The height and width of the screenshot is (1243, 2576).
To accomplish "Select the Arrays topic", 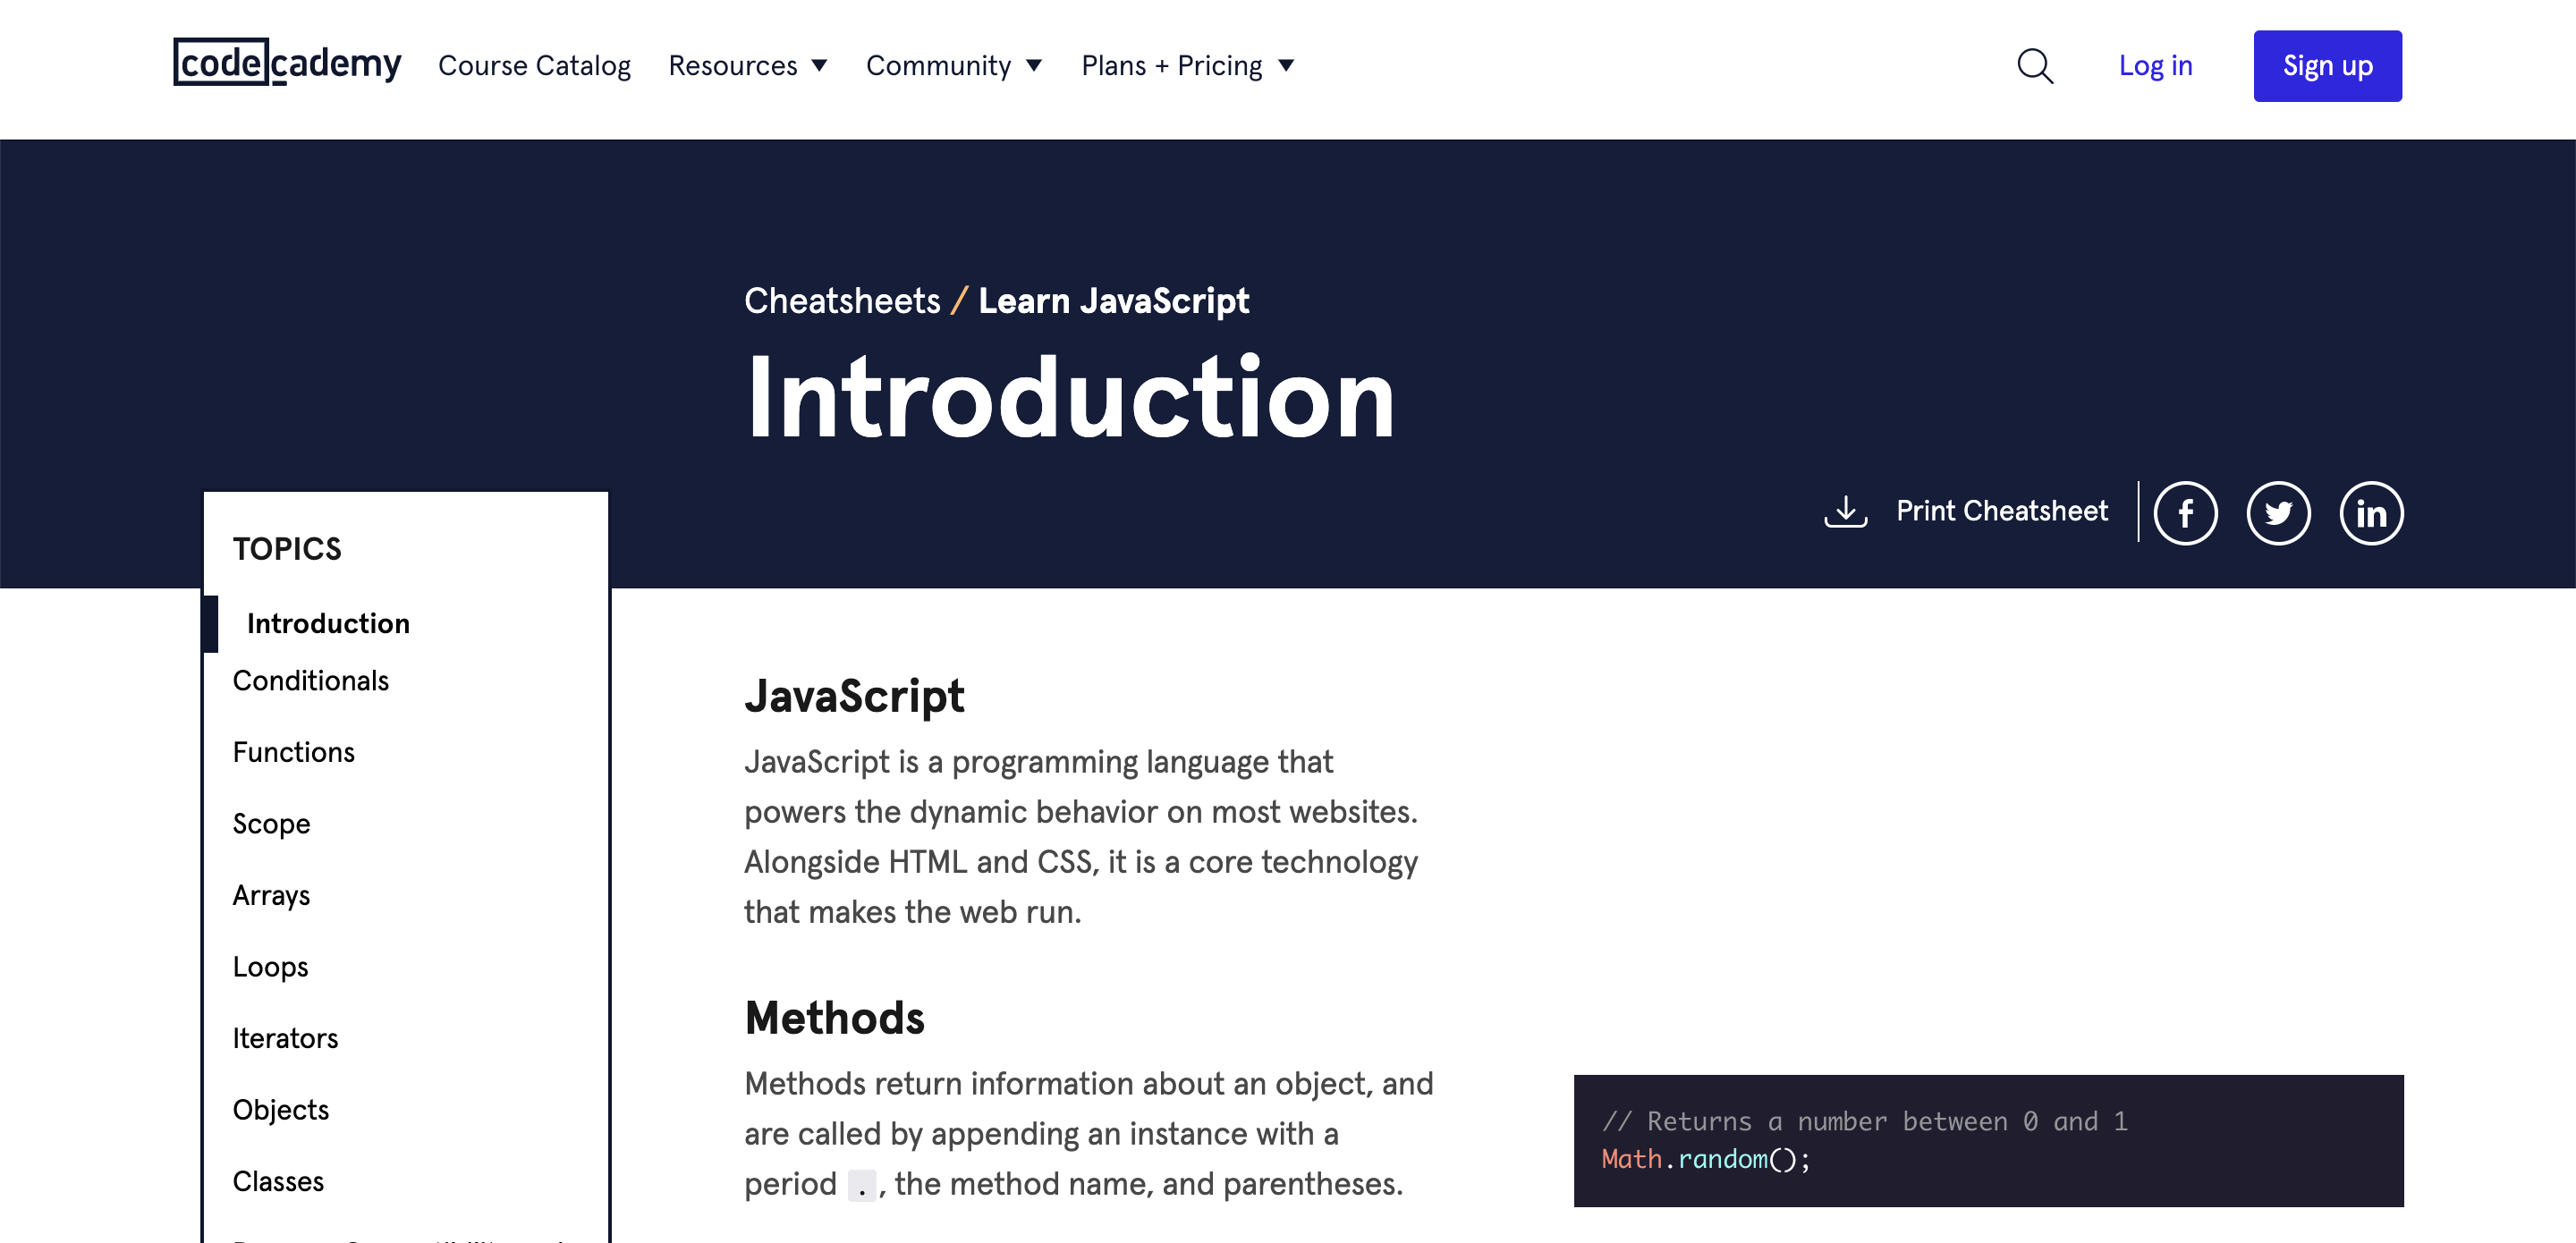I will pyautogui.click(x=271, y=895).
